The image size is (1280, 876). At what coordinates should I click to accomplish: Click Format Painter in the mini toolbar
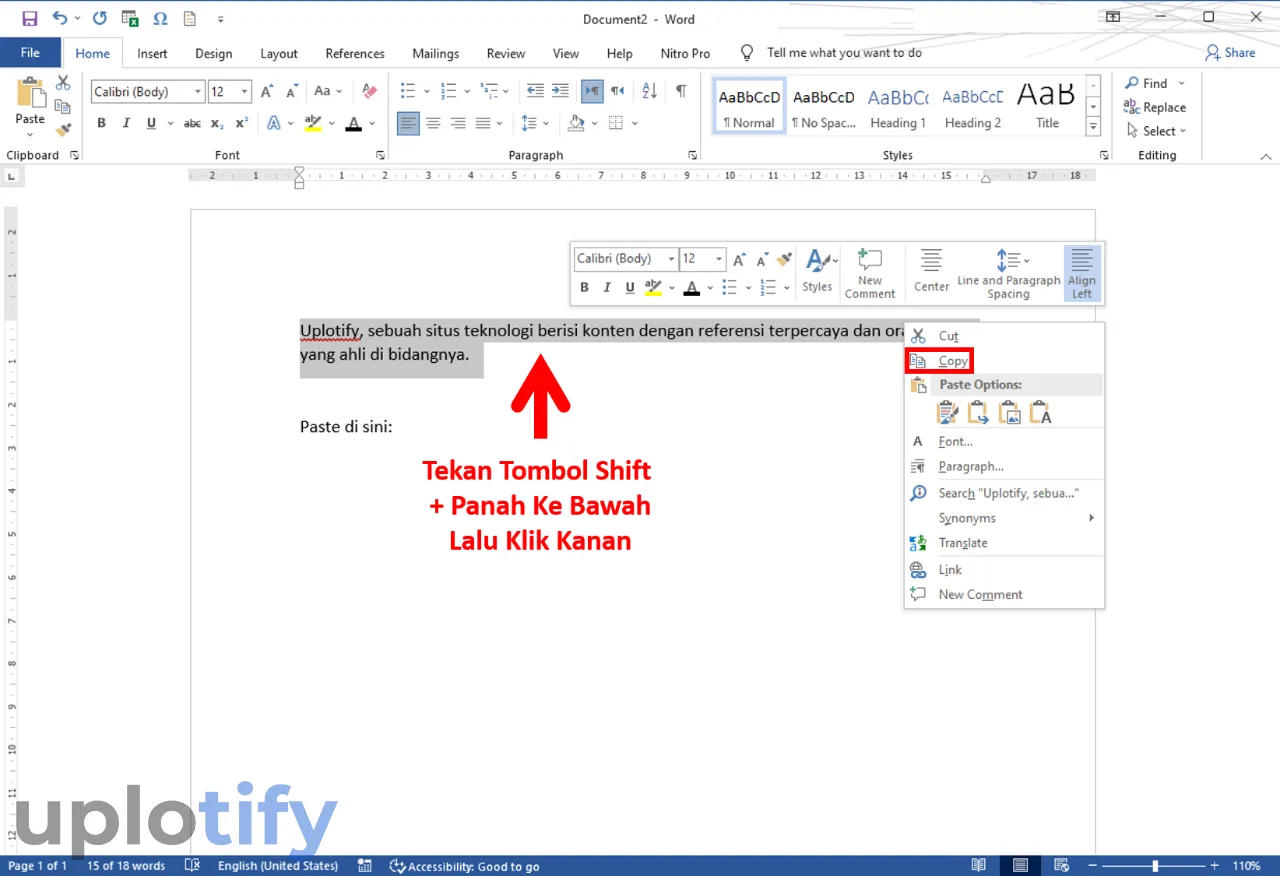coord(785,259)
